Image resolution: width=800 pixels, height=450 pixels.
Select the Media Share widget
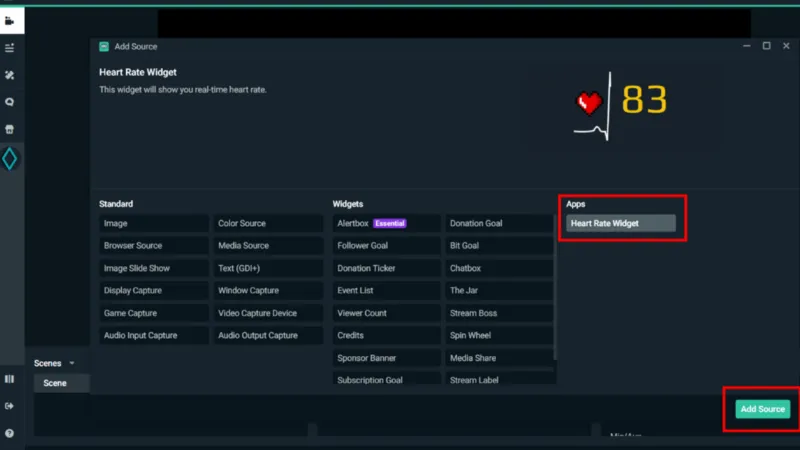pos(499,358)
